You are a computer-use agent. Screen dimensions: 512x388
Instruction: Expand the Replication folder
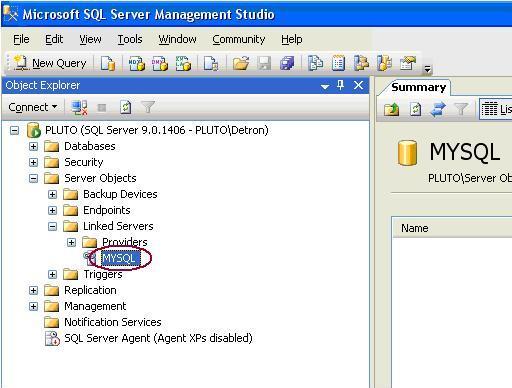pyautogui.click(x=33, y=290)
